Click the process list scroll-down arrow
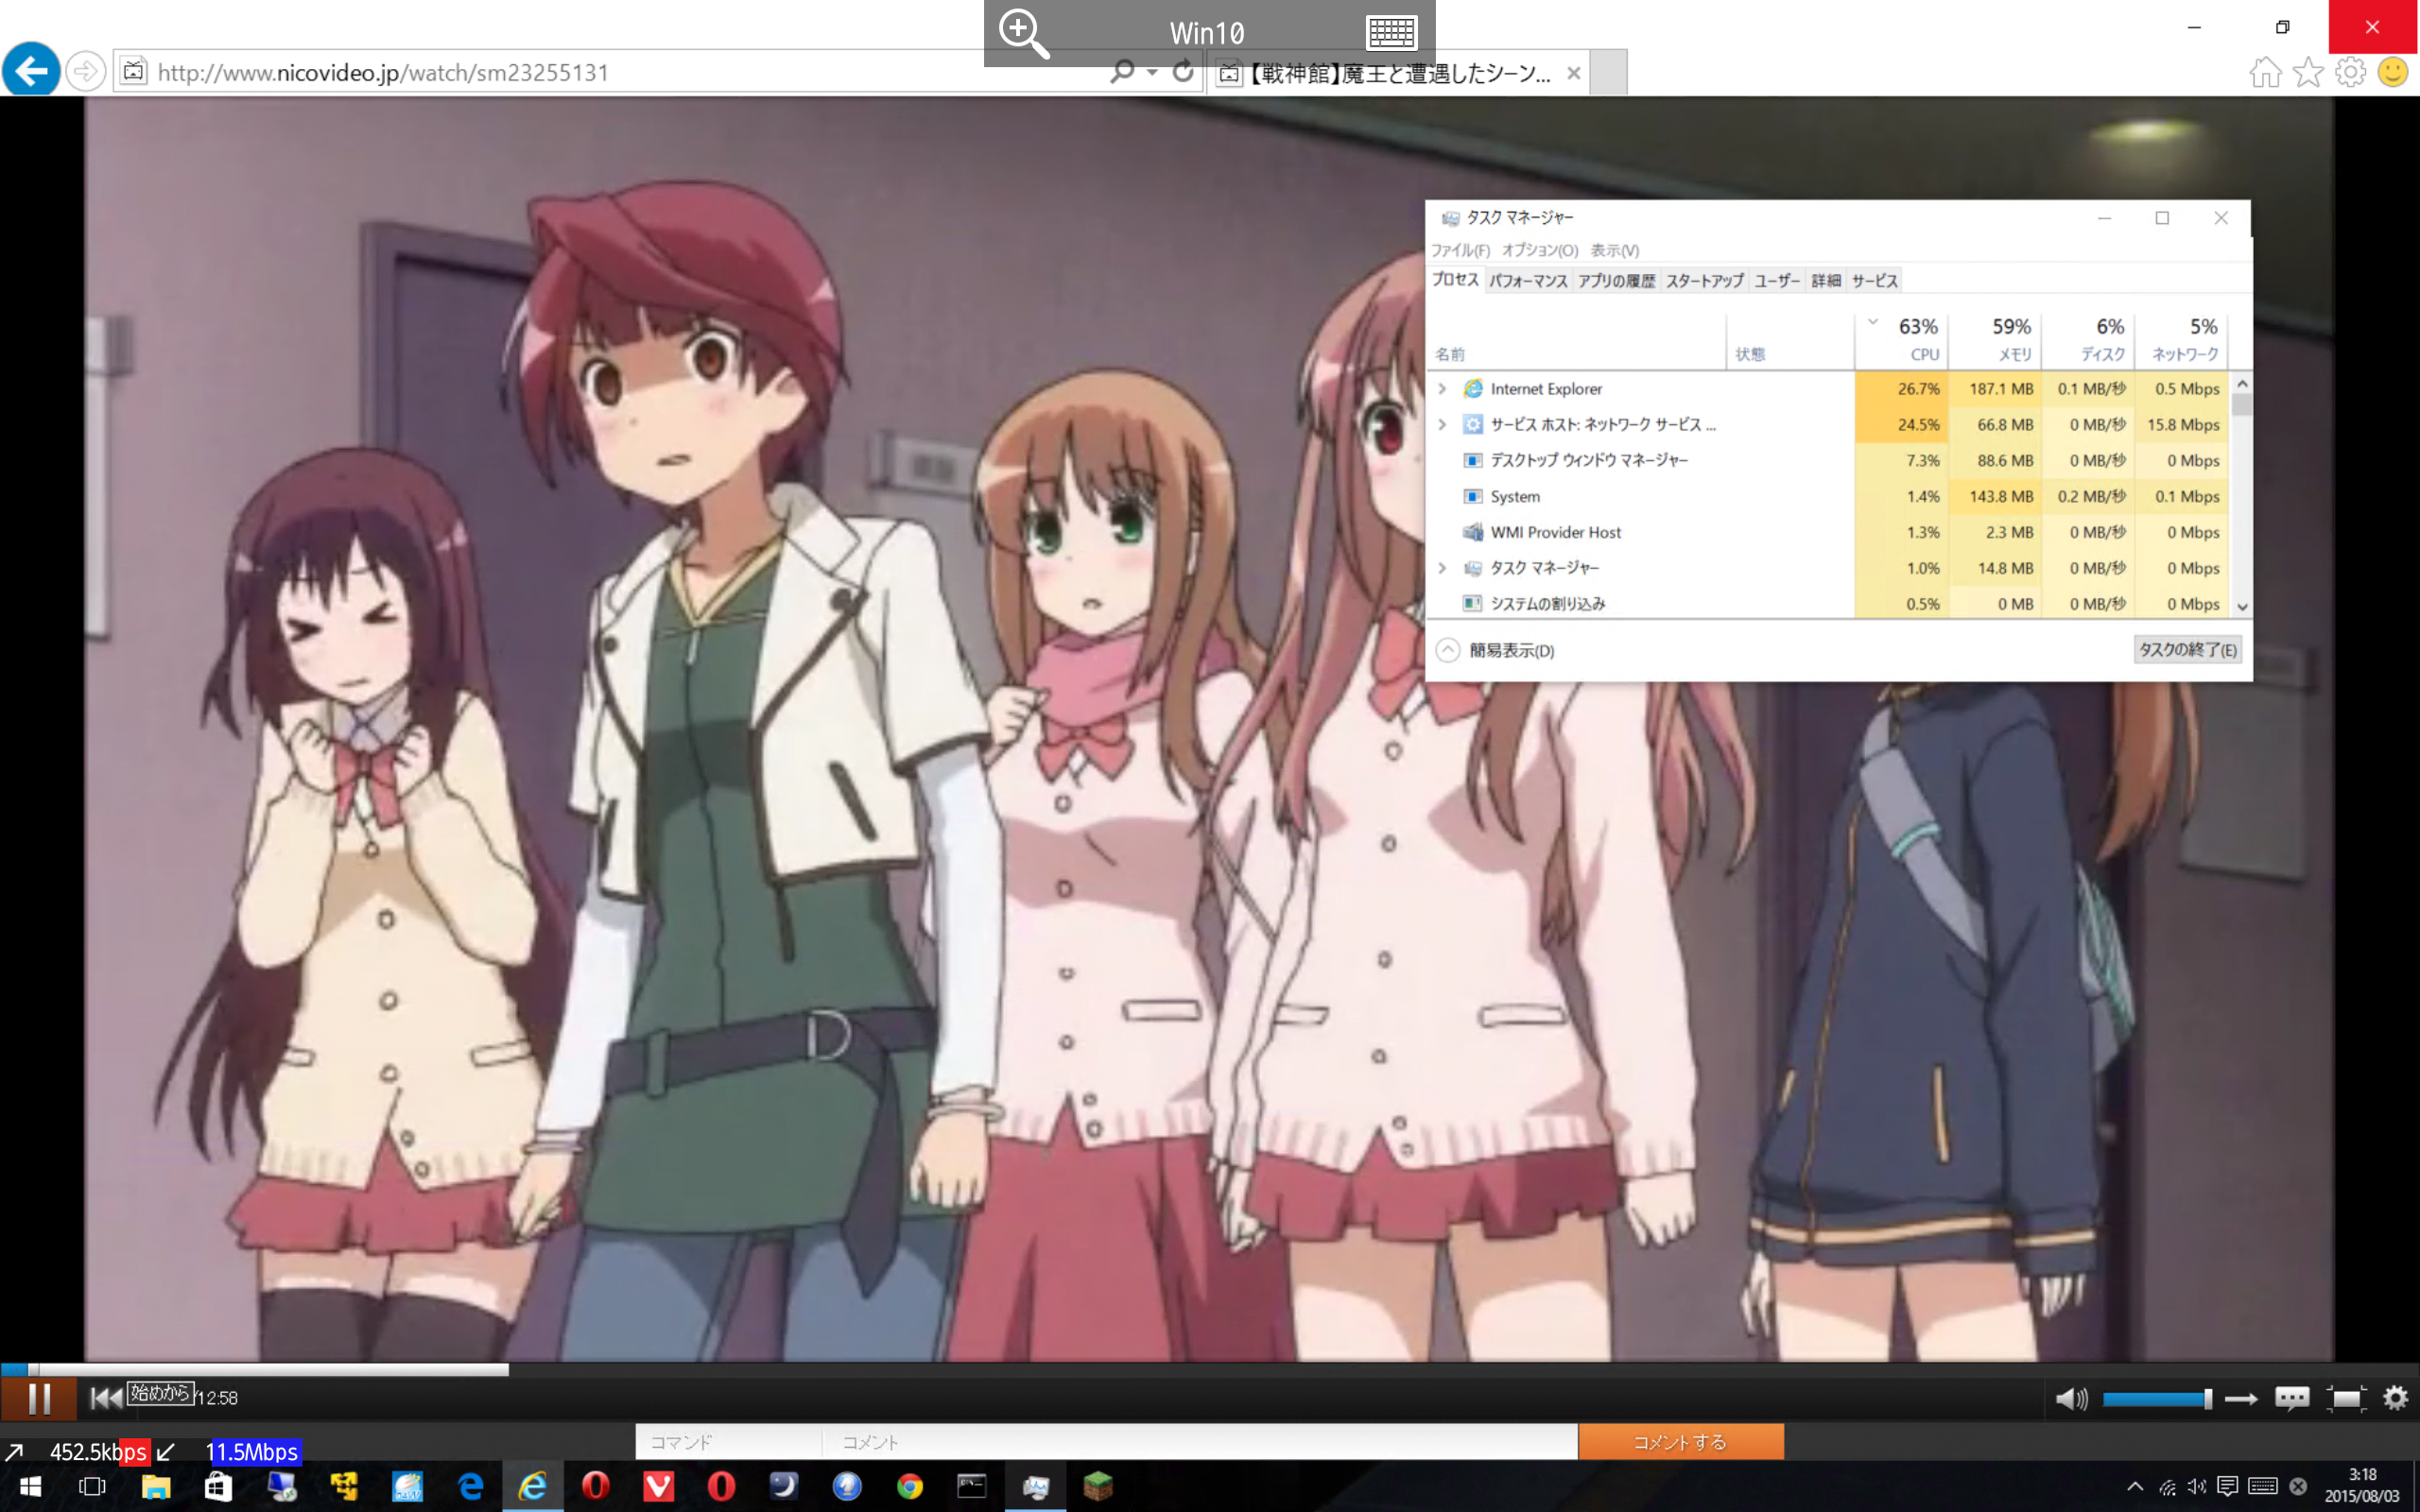 point(2242,606)
